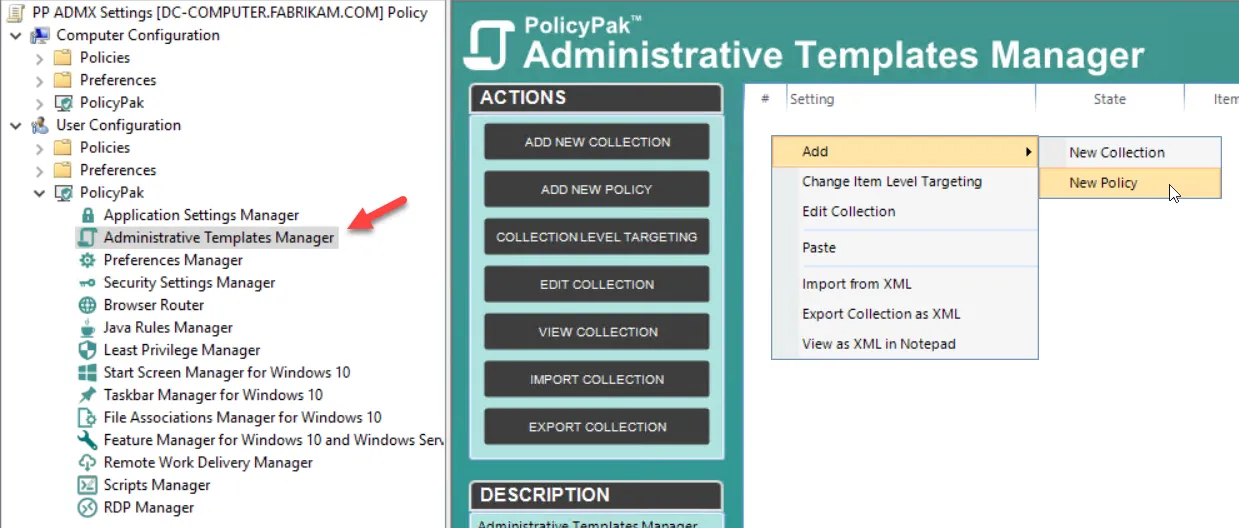This screenshot has height=528, width=1239.
Task: Click the Administrative Templates Manager tree icon
Action: point(87,238)
